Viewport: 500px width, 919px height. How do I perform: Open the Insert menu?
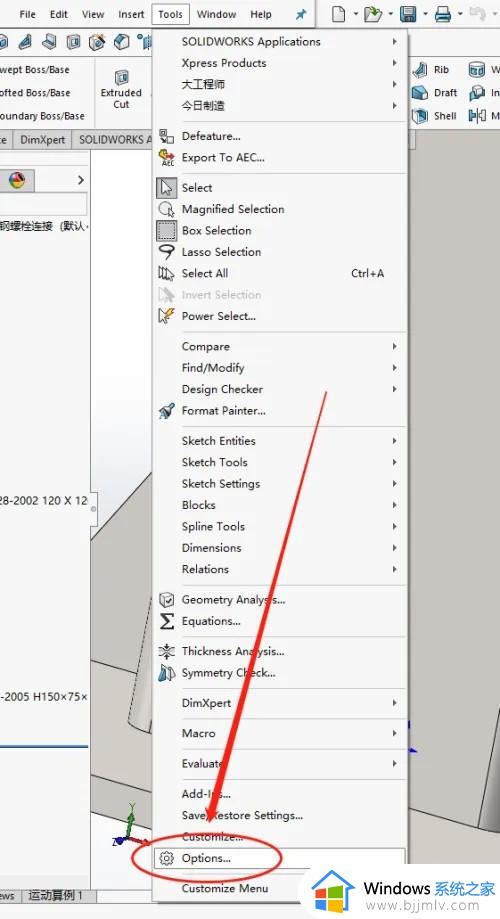click(131, 14)
